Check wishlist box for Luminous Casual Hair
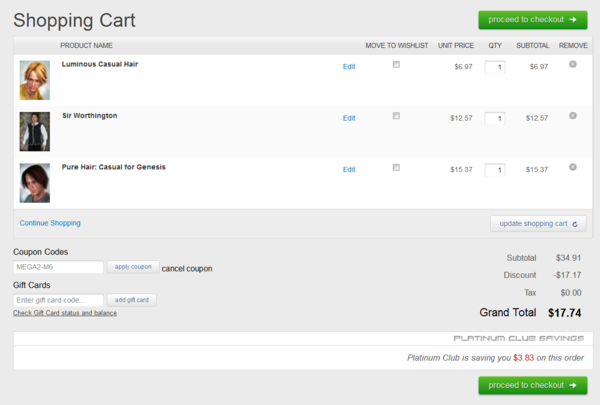Image resolution: width=600 pixels, height=405 pixels. (396, 64)
